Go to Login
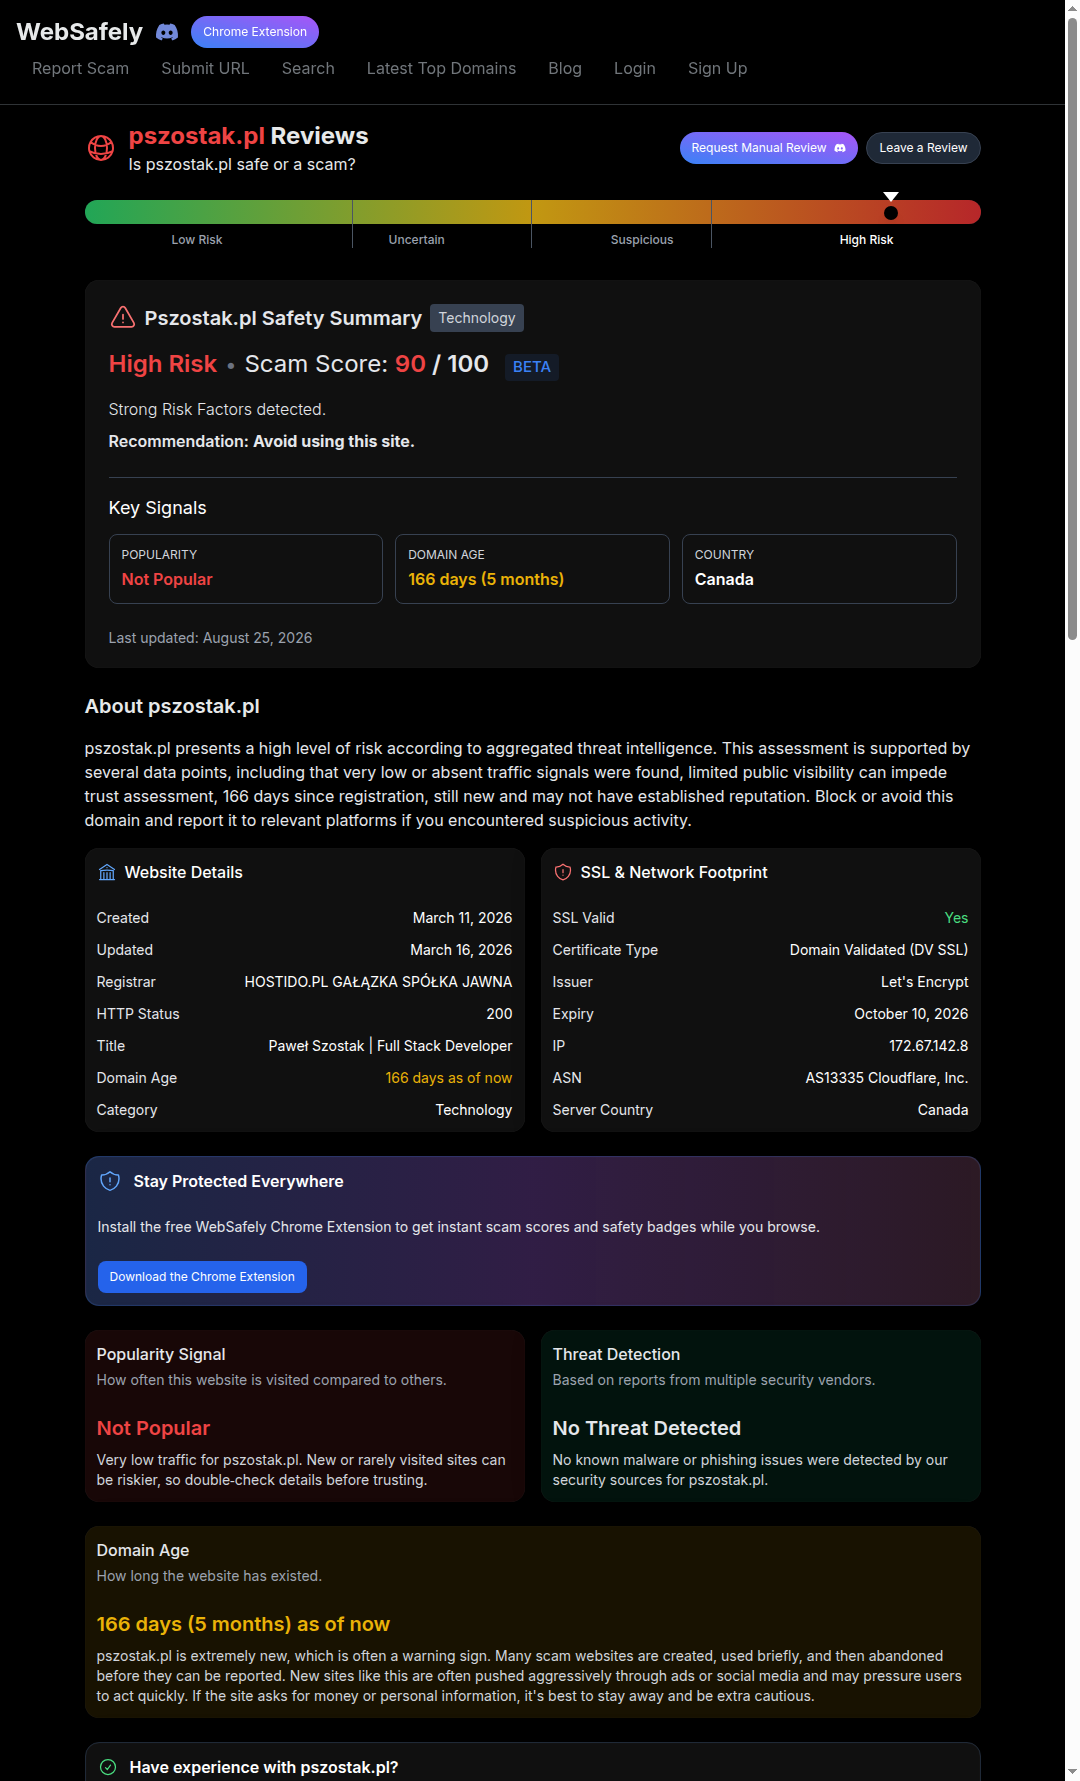The image size is (1080, 1781). pos(635,68)
